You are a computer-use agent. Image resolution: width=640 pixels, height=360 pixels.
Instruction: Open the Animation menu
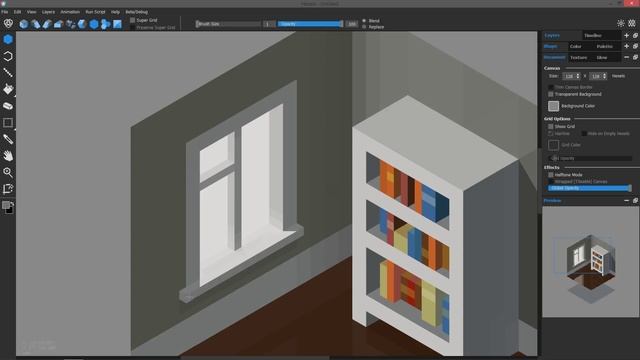[70, 12]
